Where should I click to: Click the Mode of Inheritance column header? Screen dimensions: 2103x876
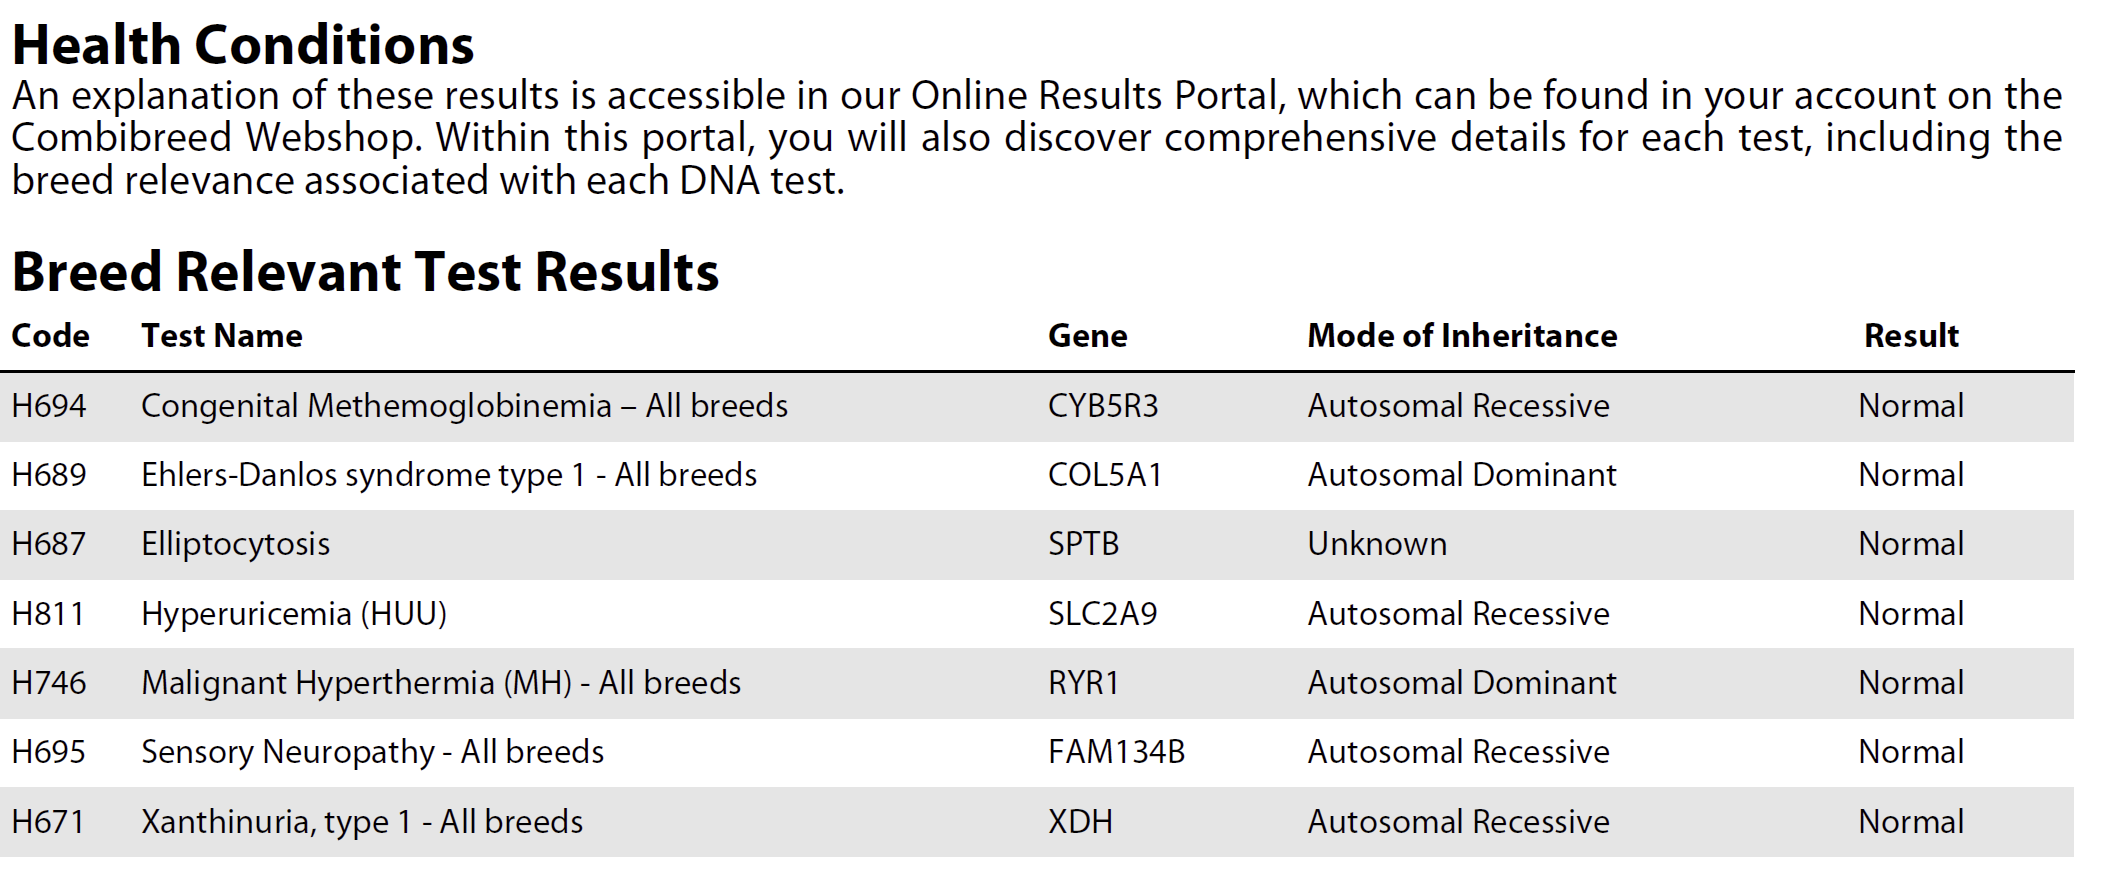click(1461, 336)
